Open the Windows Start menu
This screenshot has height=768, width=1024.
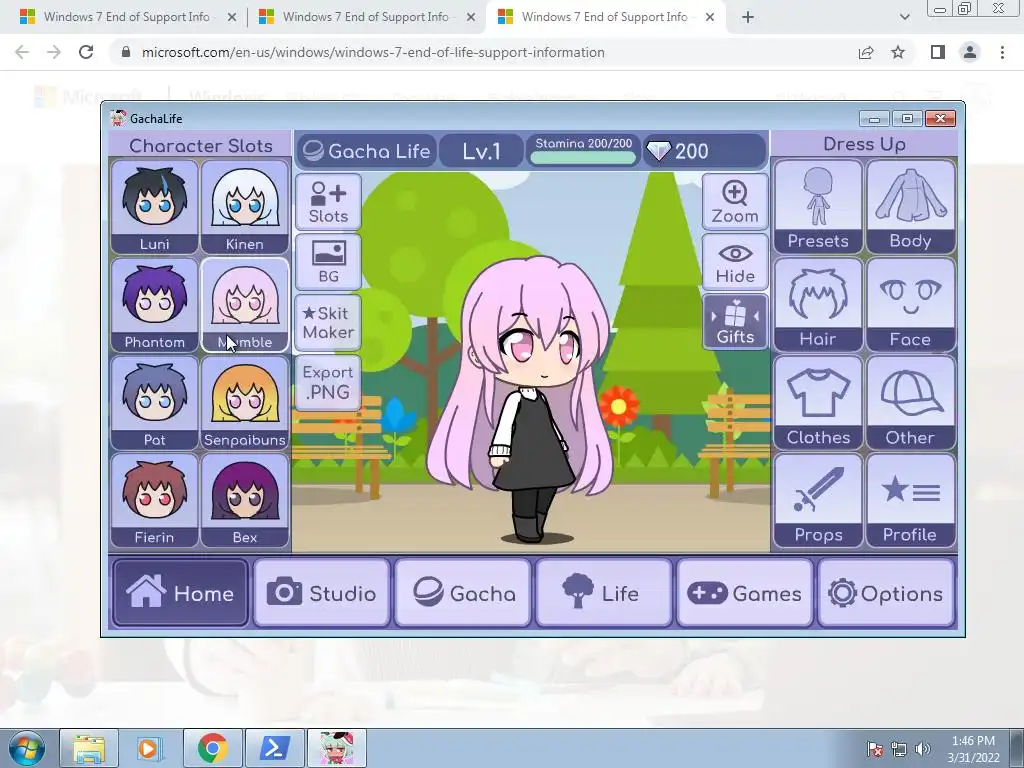pos(26,748)
